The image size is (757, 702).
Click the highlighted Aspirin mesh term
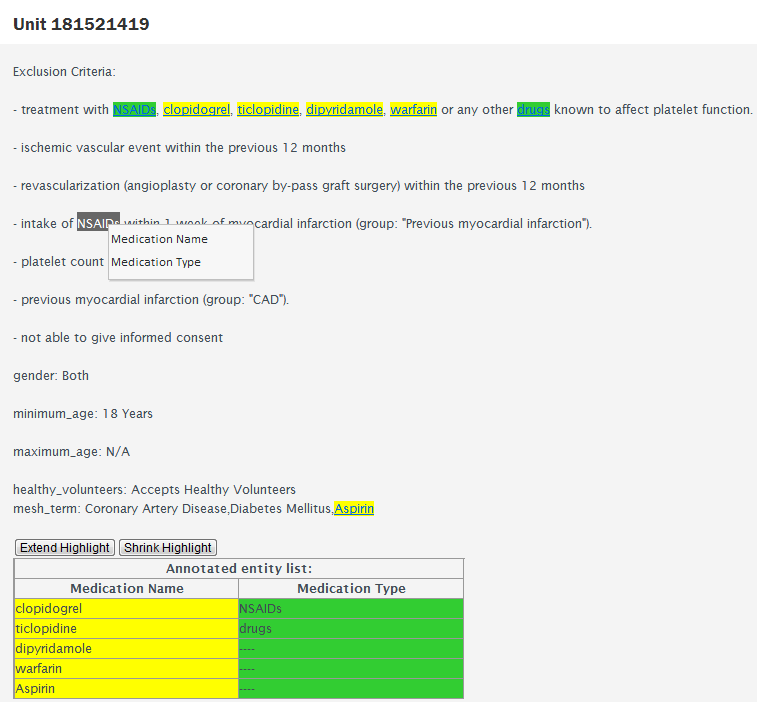click(354, 509)
